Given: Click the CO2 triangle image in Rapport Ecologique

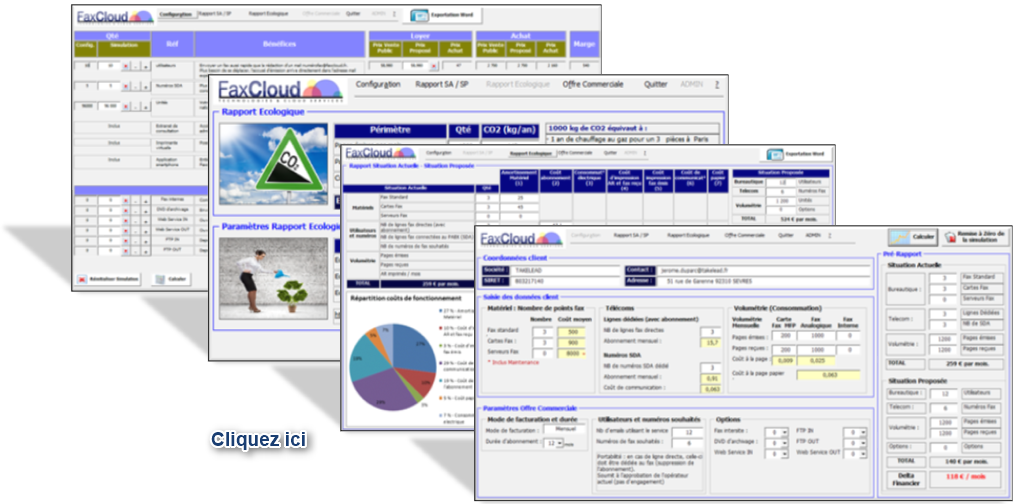Looking at the screenshot, I should [273, 164].
